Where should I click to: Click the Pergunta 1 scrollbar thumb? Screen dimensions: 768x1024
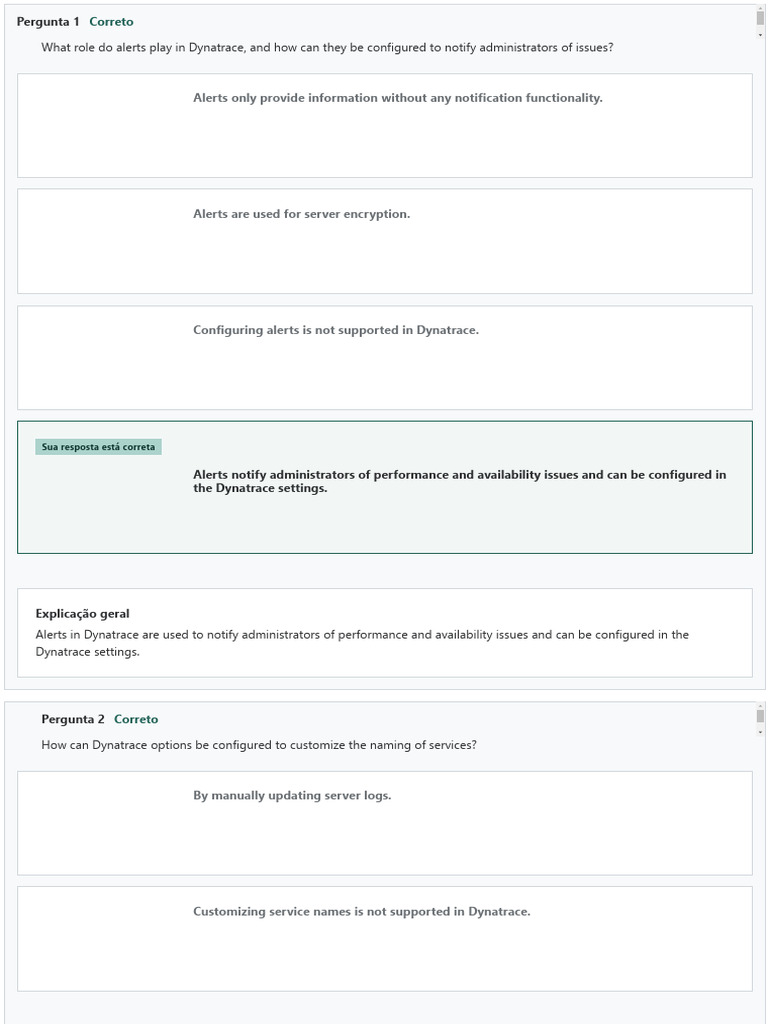click(760, 19)
